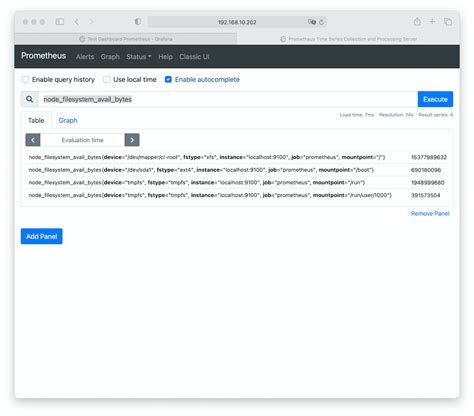Image resolution: width=474 pixels, height=416 pixels.
Task: Open the translate icon in address bar
Action: tap(312, 22)
